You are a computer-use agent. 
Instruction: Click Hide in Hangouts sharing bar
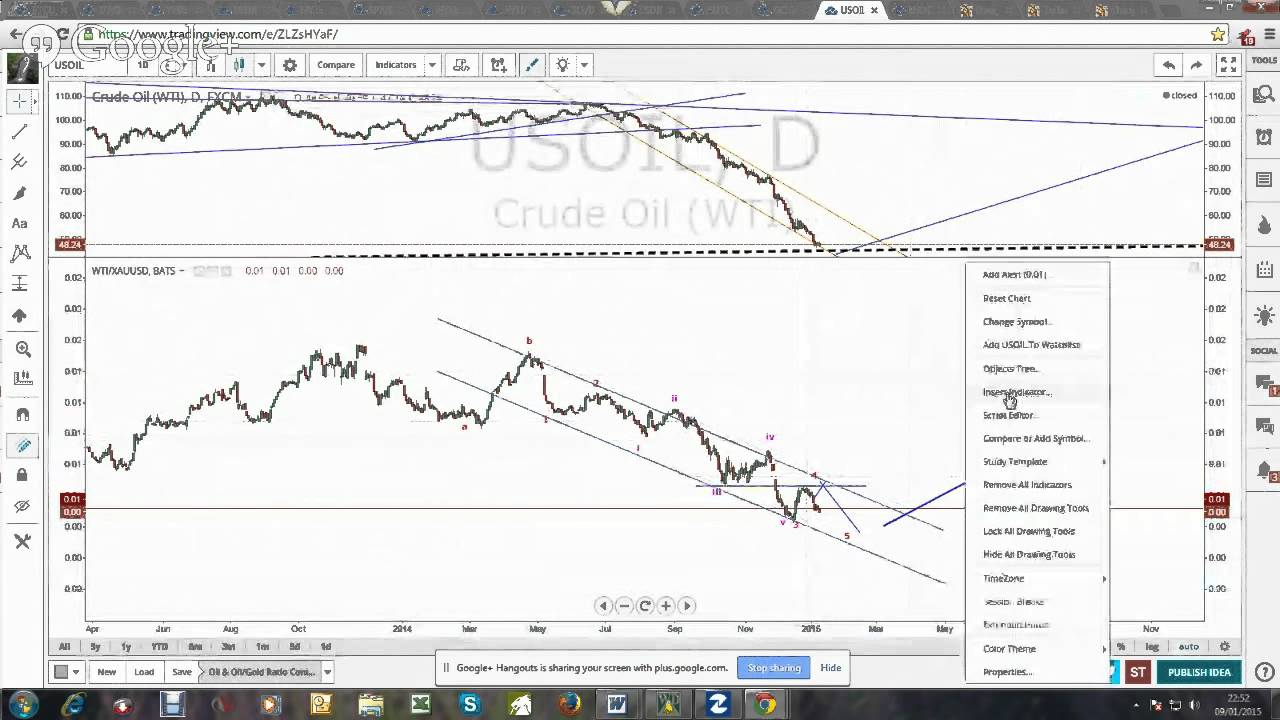point(831,668)
